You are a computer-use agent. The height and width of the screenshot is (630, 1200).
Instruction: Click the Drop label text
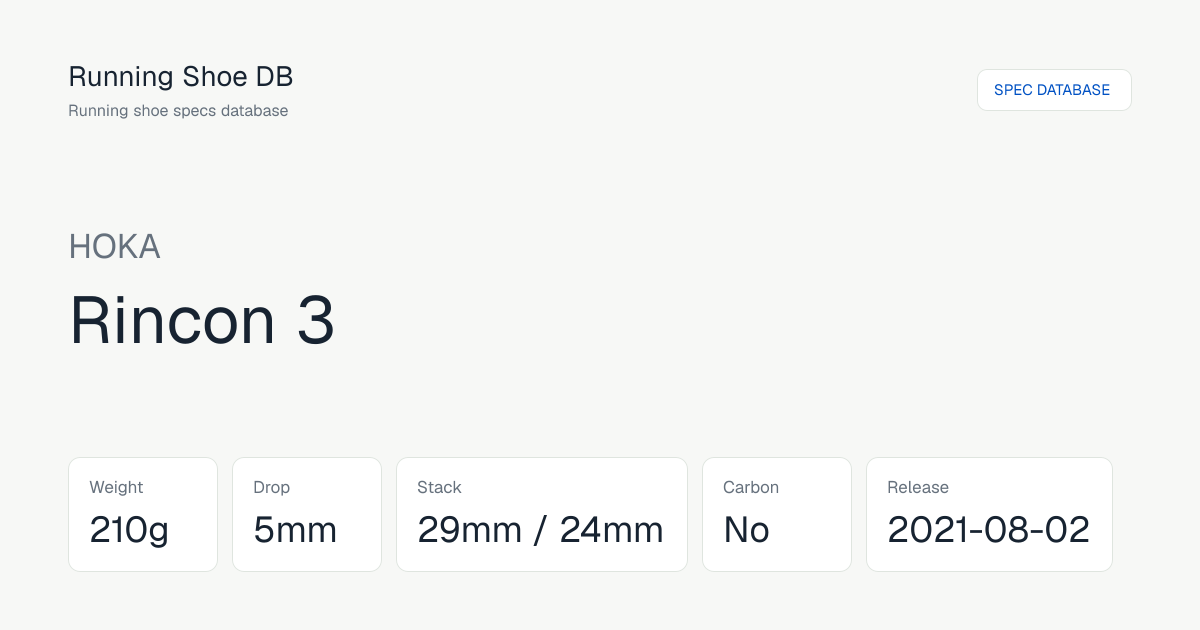point(271,488)
